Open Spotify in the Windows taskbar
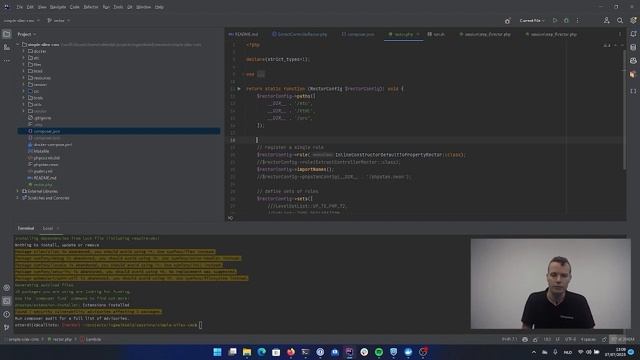 [379, 352]
